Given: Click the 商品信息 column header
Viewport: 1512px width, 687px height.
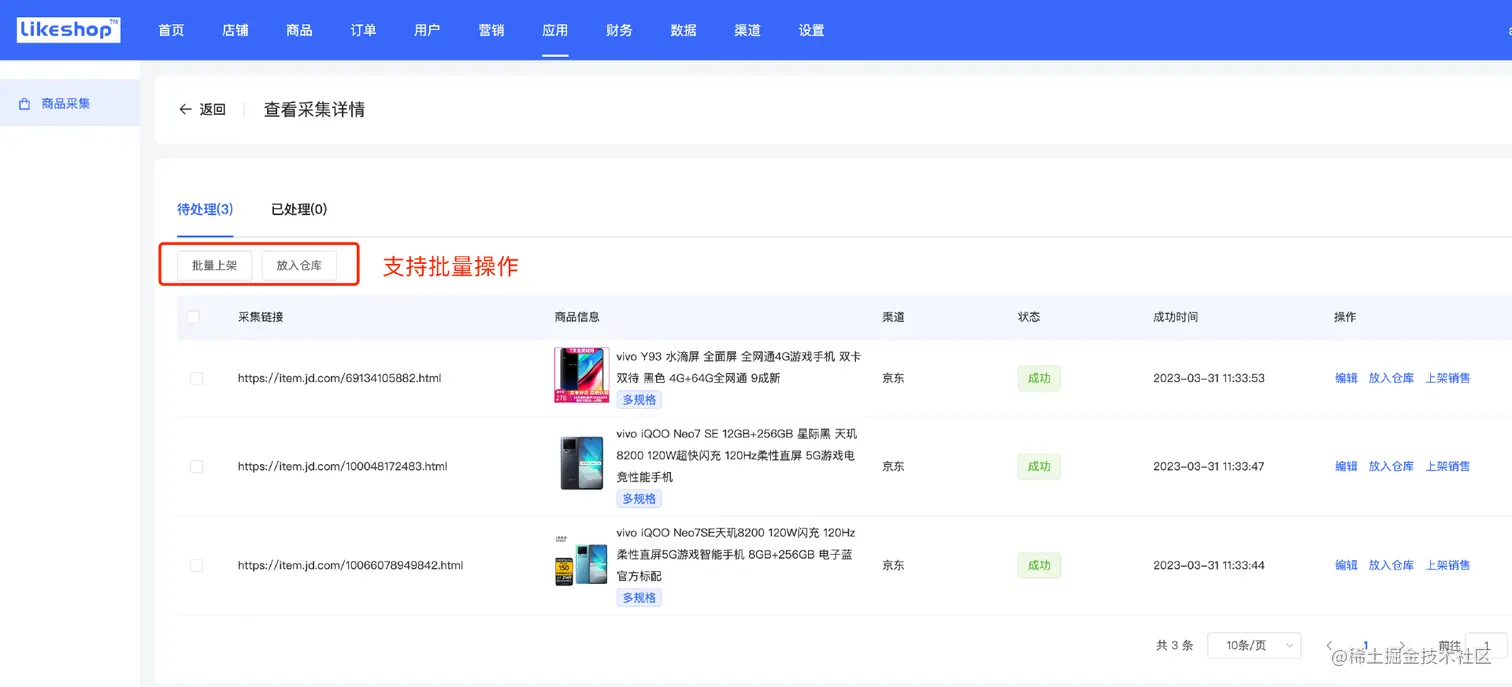Looking at the screenshot, I should (577, 317).
